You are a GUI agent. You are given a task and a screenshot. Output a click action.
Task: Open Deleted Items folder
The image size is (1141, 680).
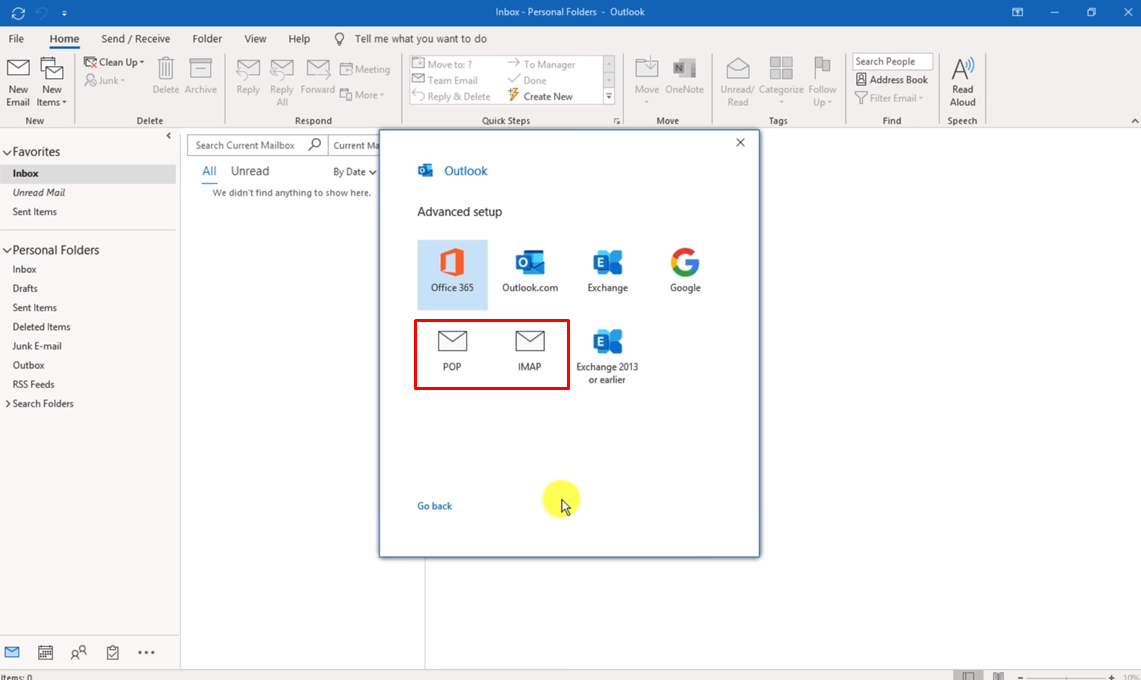click(x=41, y=327)
